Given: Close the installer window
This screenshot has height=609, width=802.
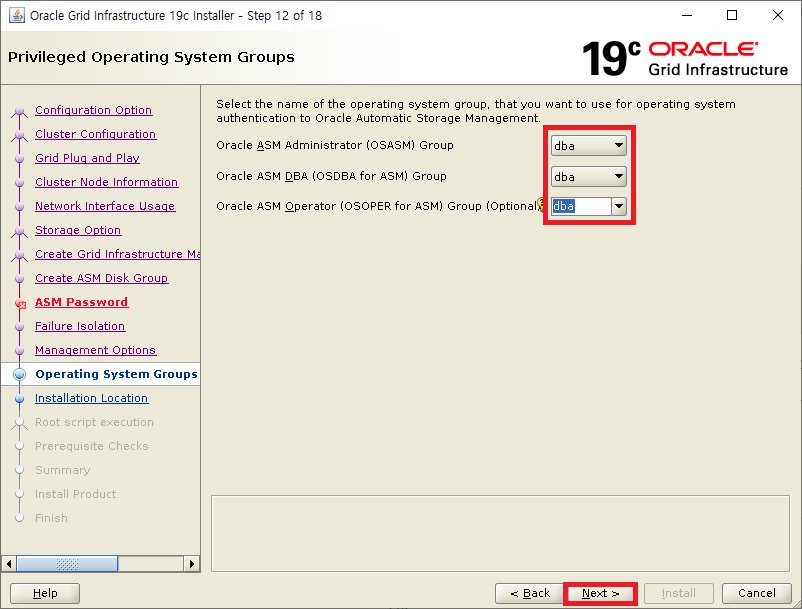Looking at the screenshot, I should (x=777, y=15).
